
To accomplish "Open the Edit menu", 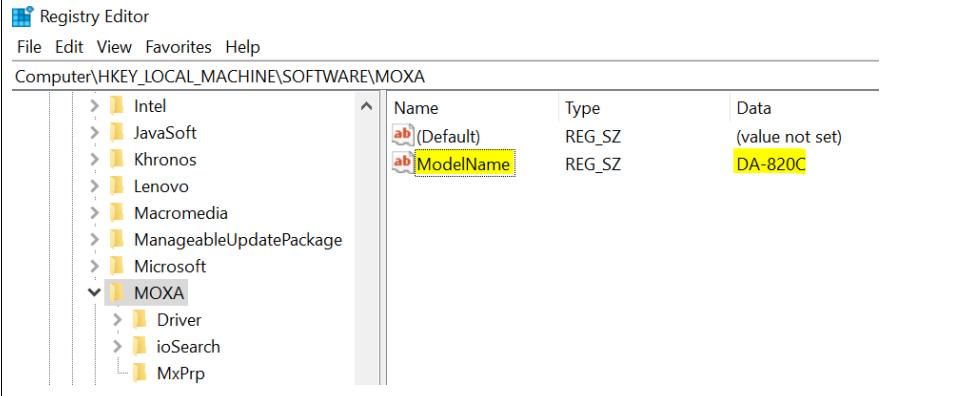I will click(69, 47).
